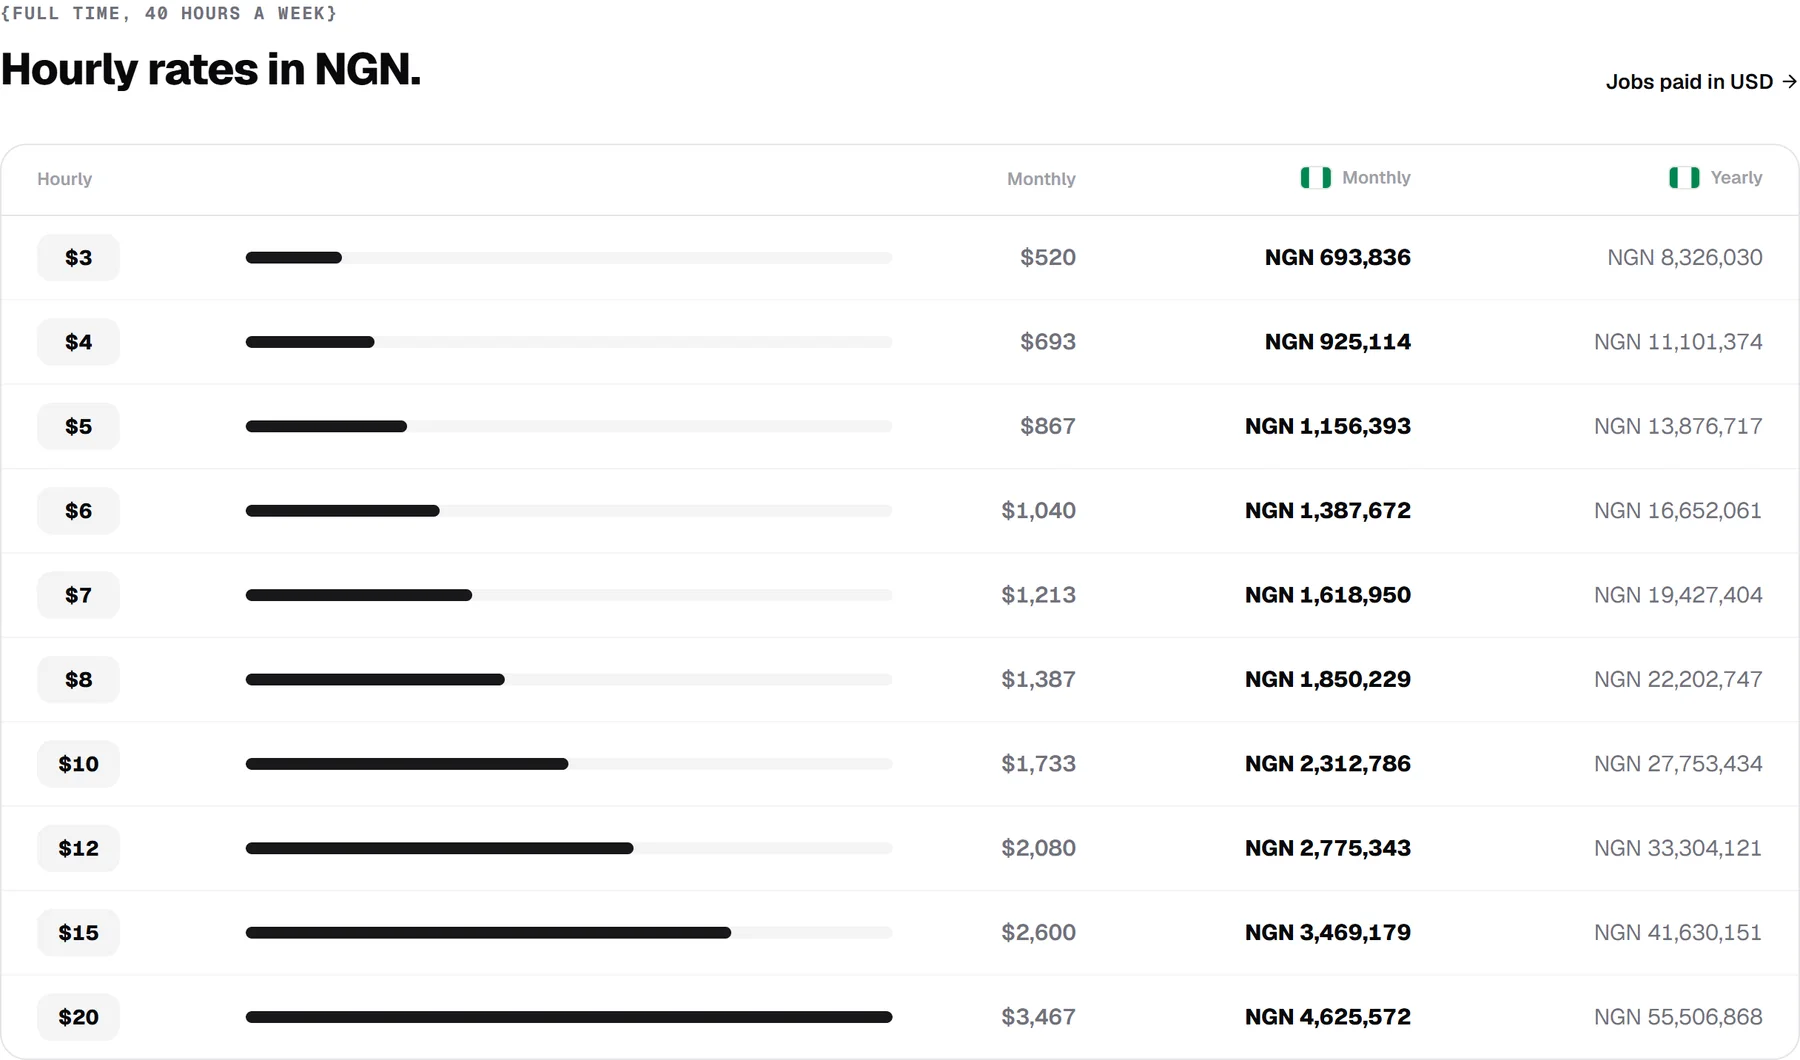Click NGN 1,387,672 monthly amount
This screenshot has width=1800, height=1060.
[x=1328, y=511]
